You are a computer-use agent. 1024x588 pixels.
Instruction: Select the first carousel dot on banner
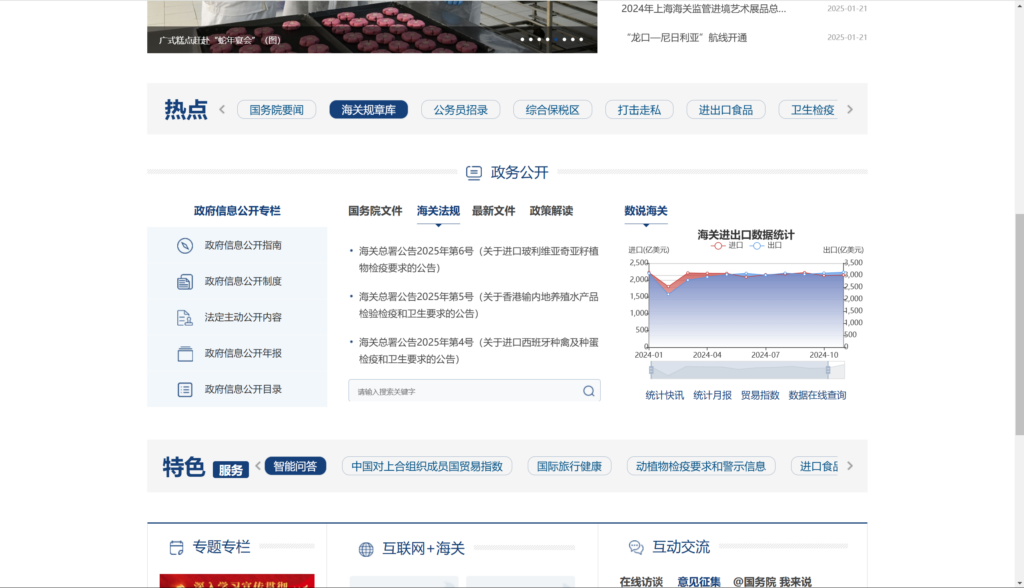(522, 39)
